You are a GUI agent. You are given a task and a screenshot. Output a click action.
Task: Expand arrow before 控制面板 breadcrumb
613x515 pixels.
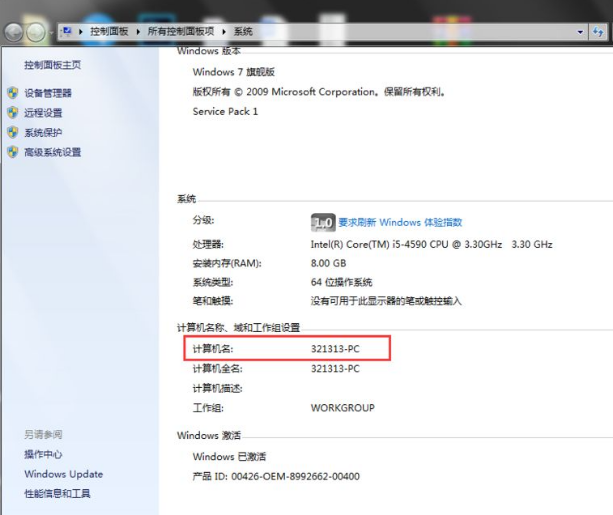(81, 32)
